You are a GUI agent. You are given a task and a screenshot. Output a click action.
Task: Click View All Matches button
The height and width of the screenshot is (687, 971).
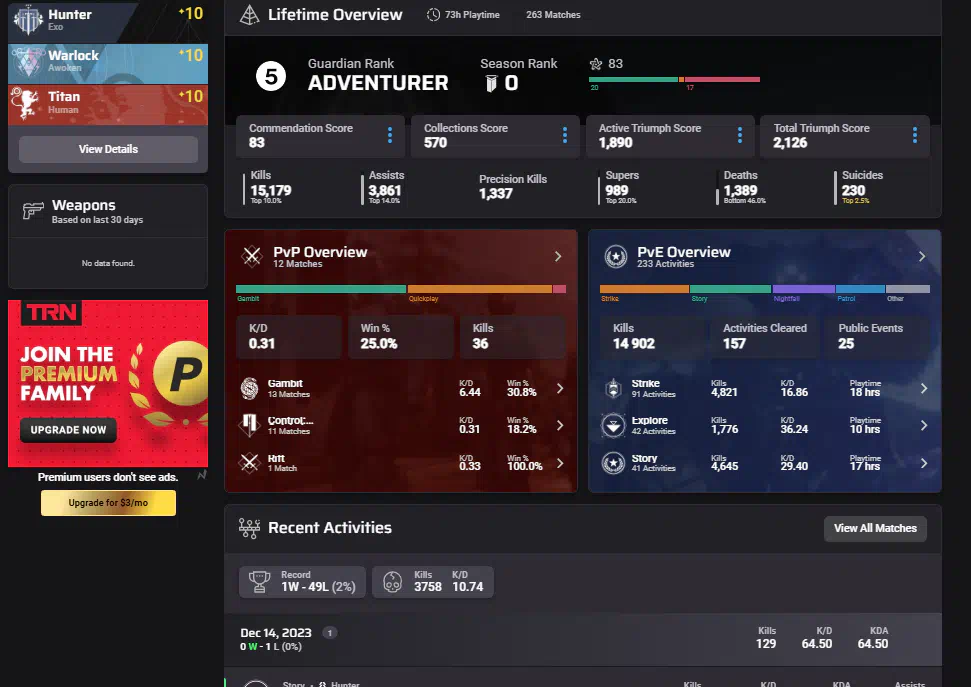coord(875,528)
